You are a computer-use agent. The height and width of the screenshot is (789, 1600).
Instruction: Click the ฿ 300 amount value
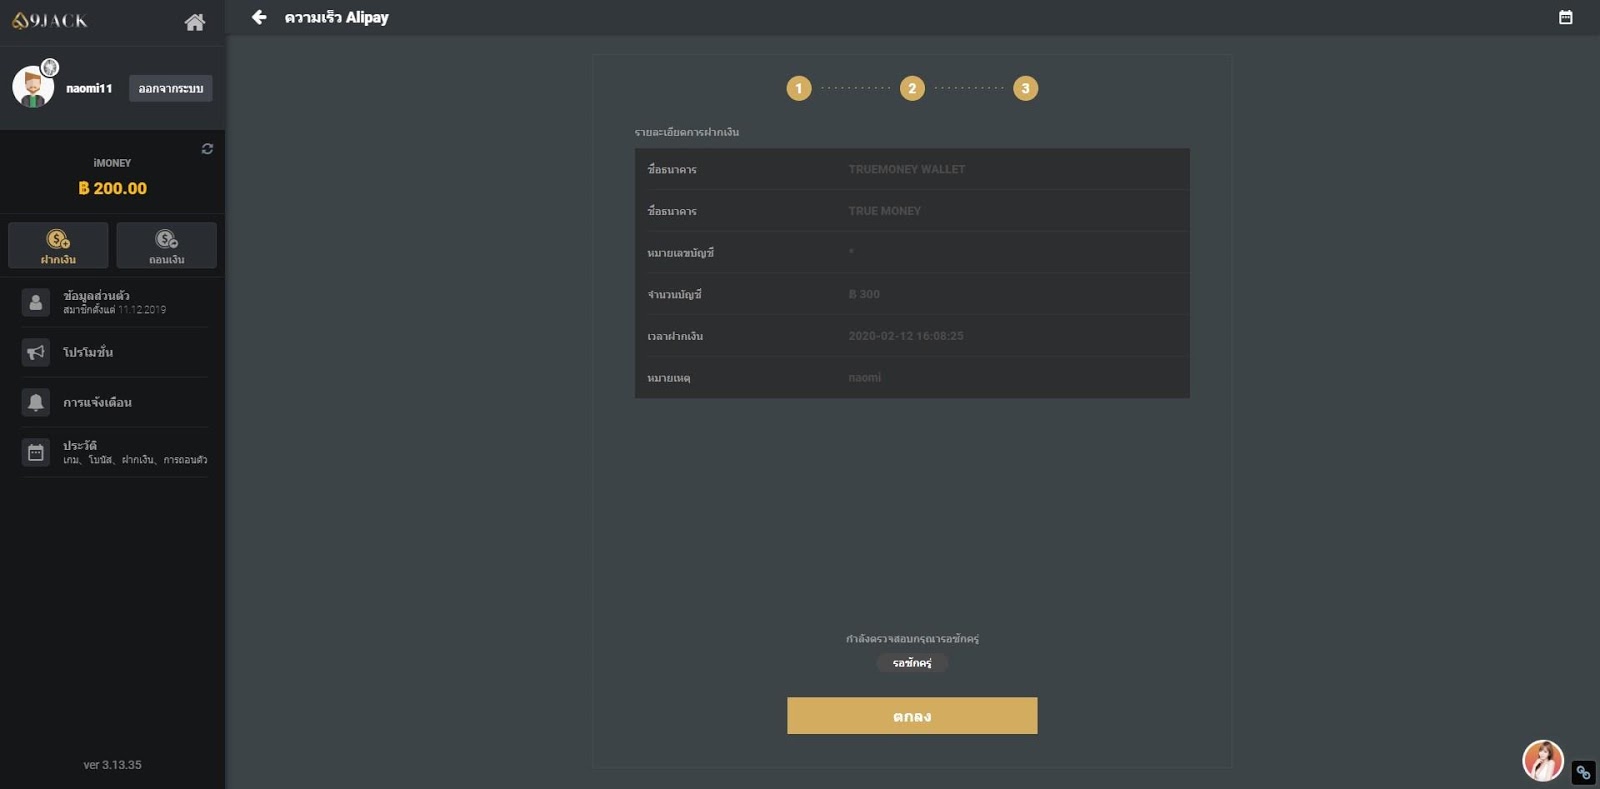[x=864, y=294]
